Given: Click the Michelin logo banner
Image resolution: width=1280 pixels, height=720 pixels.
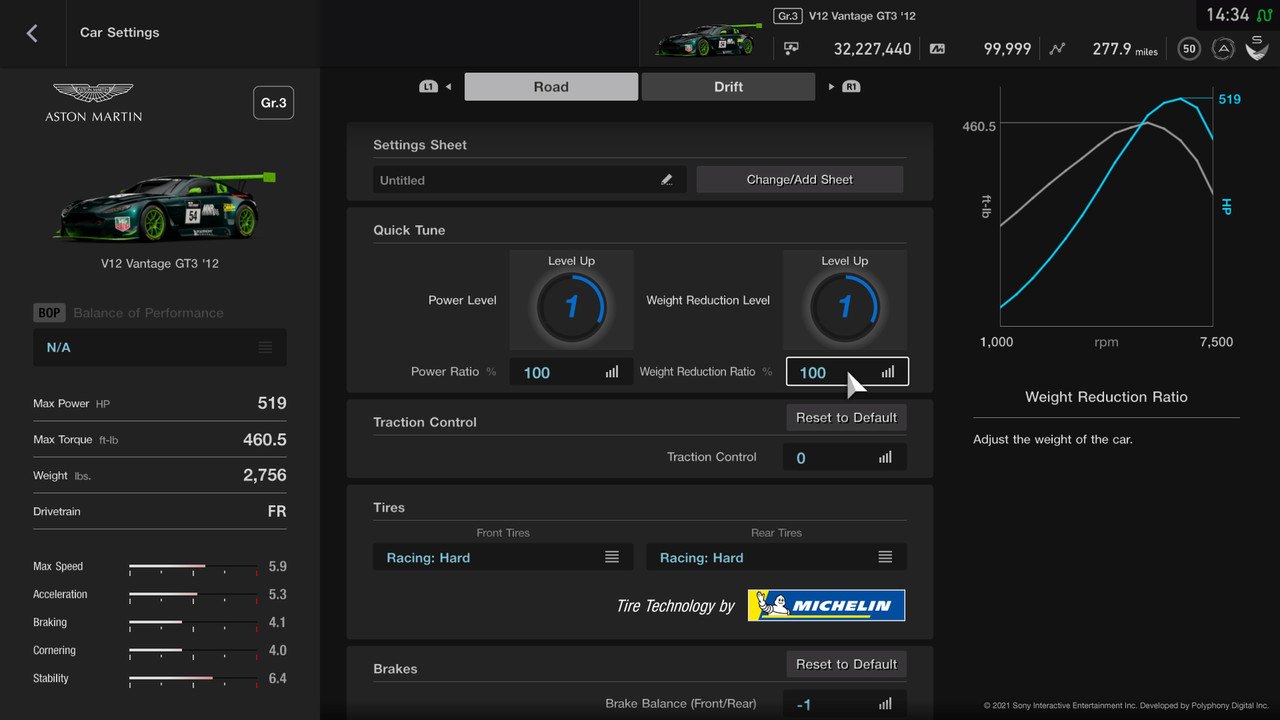Looking at the screenshot, I should 826,605.
